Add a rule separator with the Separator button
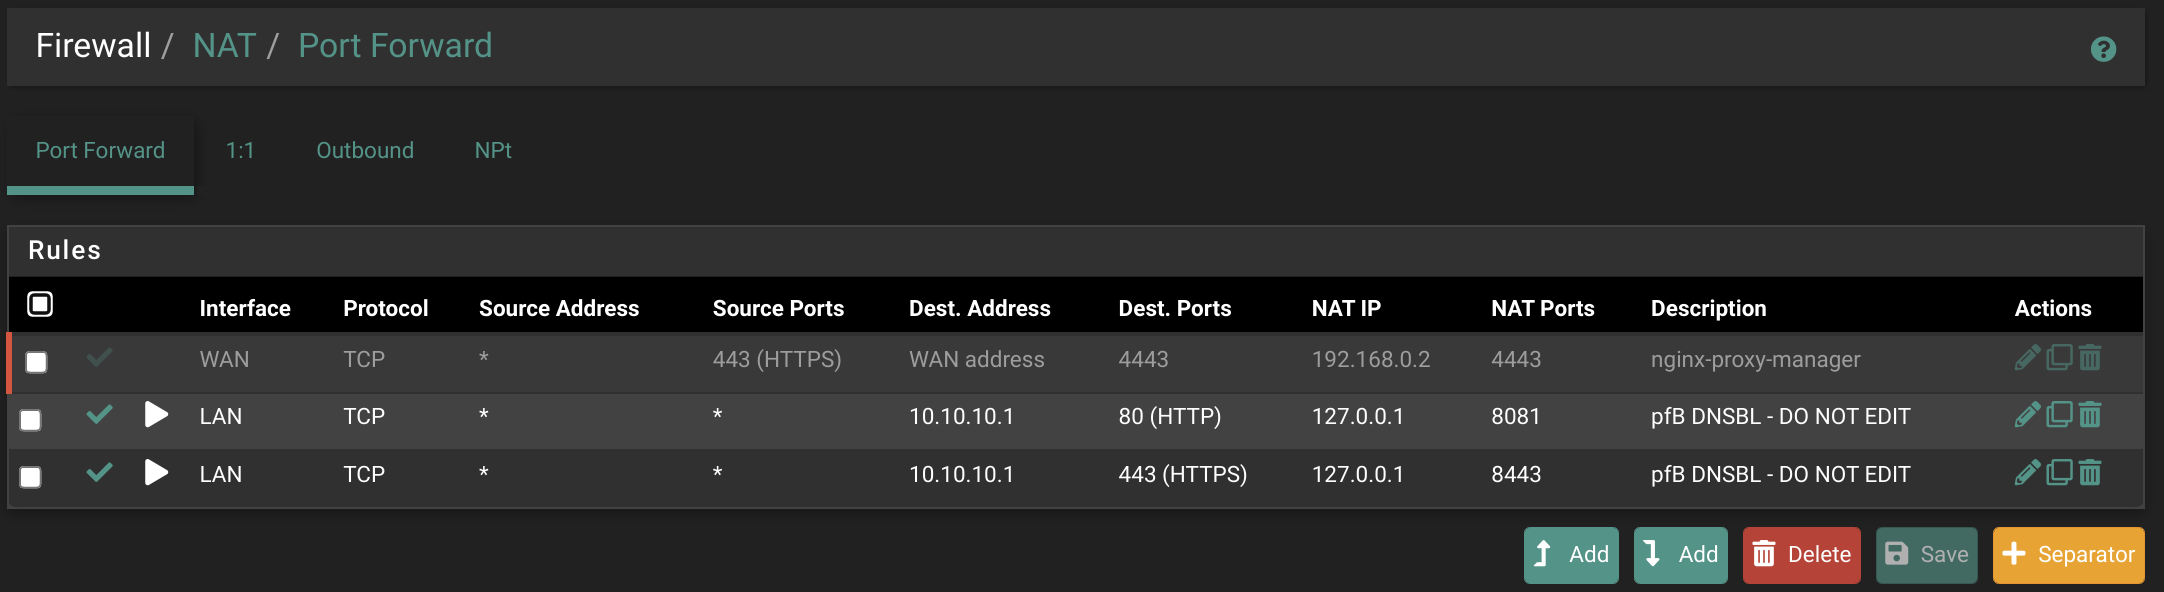The width and height of the screenshot is (2164, 592). click(x=2068, y=555)
